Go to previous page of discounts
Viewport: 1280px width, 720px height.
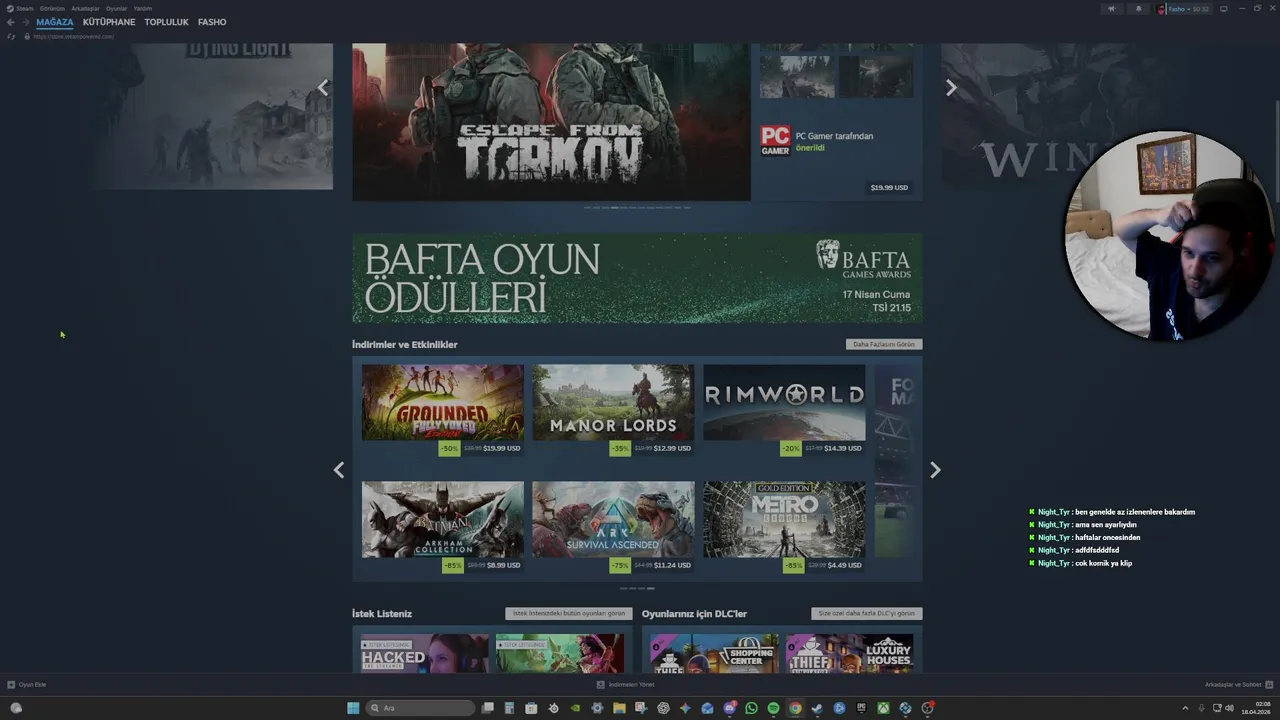(339, 470)
